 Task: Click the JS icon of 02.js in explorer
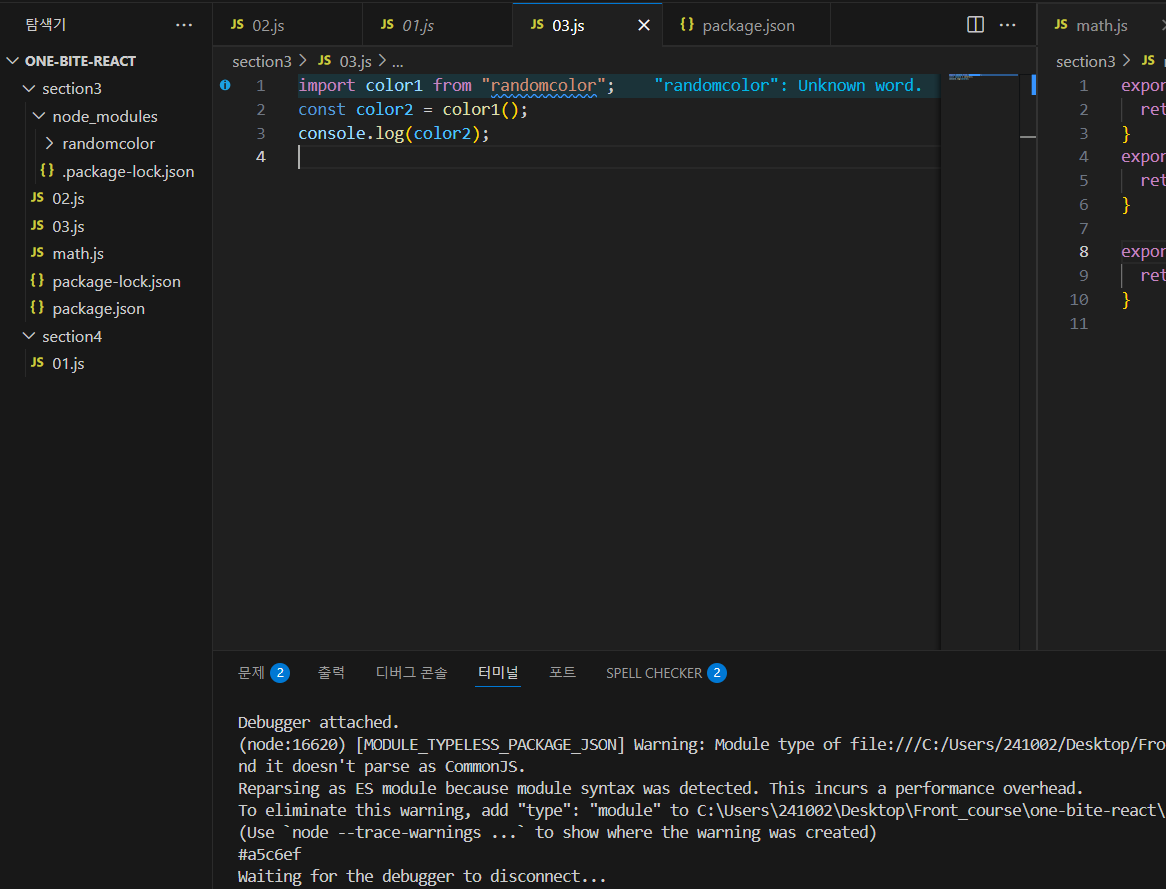coord(37,198)
